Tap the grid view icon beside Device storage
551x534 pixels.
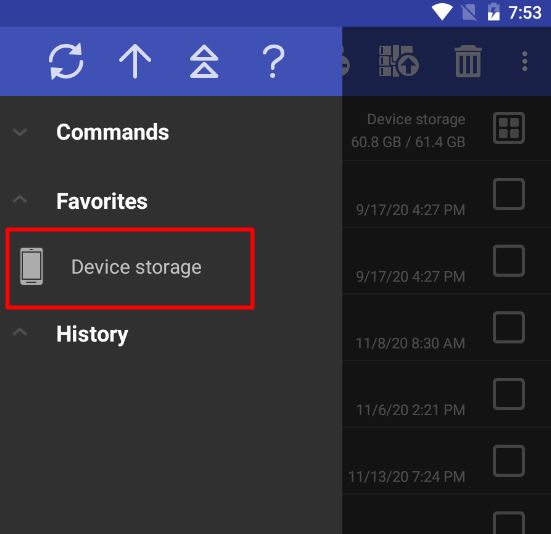click(509, 128)
